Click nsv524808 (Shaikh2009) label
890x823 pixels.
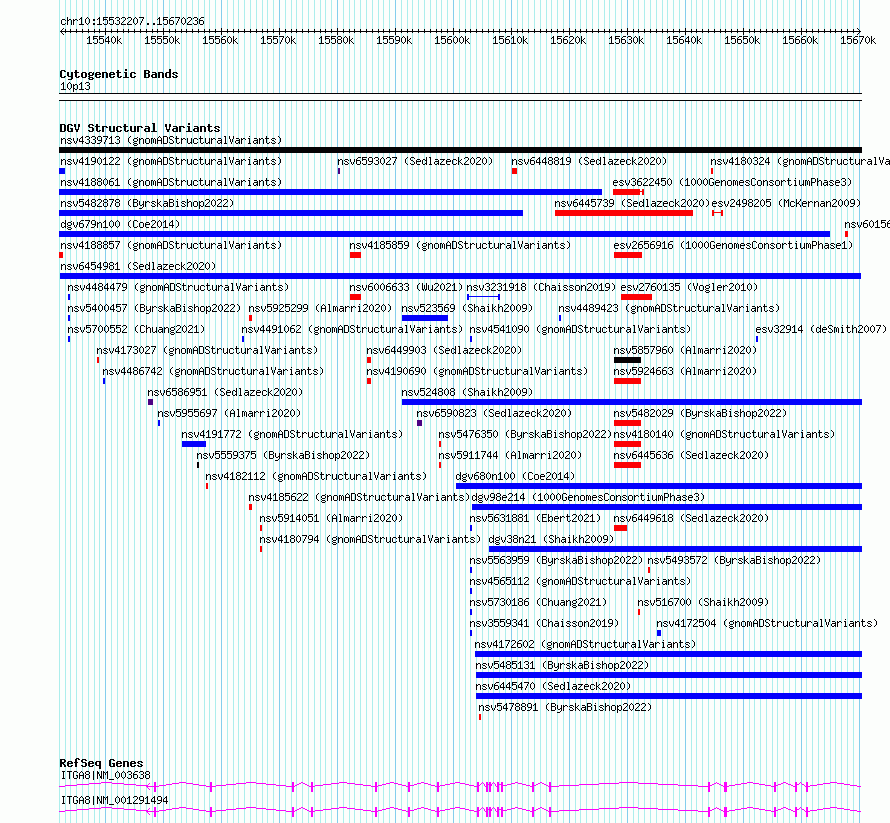click(x=467, y=392)
